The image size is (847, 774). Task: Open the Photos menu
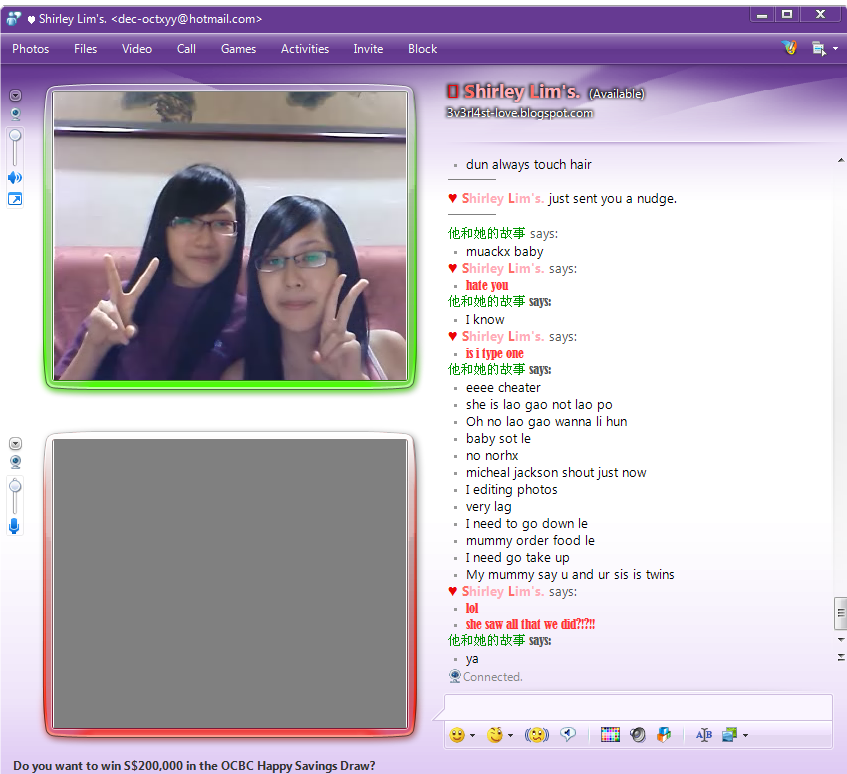pos(30,49)
